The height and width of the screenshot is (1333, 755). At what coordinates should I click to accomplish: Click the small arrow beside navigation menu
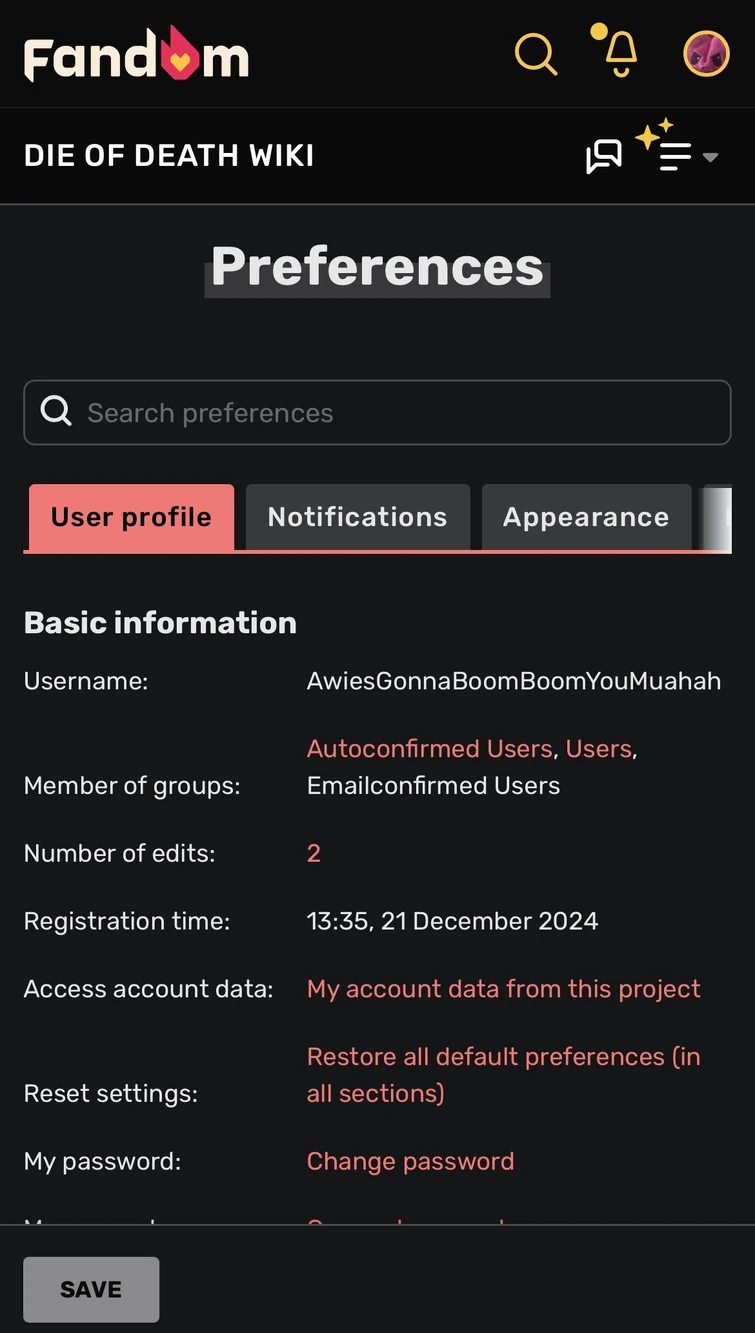pyautogui.click(x=710, y=157)
